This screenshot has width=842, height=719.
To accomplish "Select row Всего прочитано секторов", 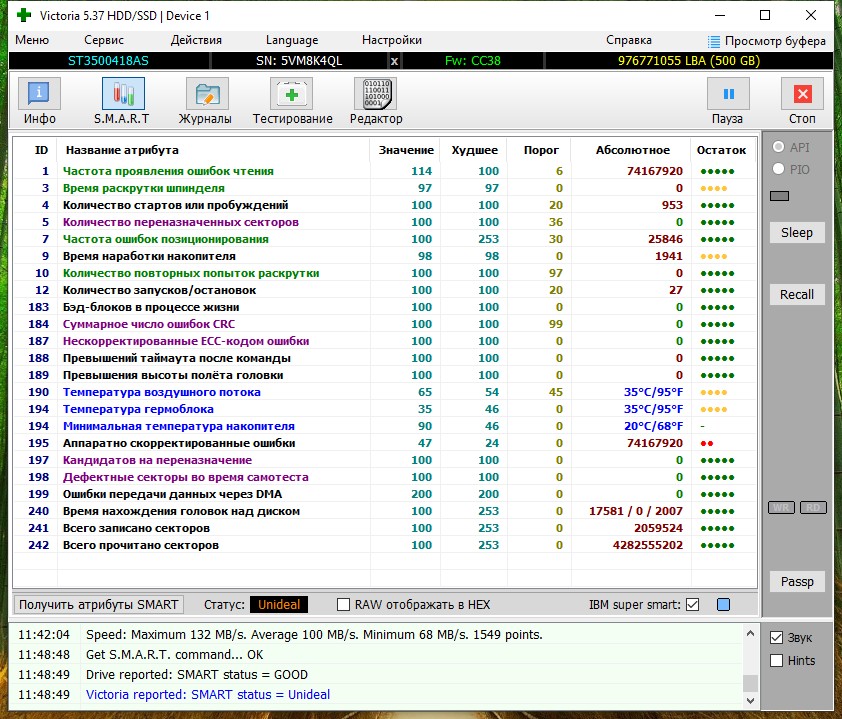I will 384,545.
